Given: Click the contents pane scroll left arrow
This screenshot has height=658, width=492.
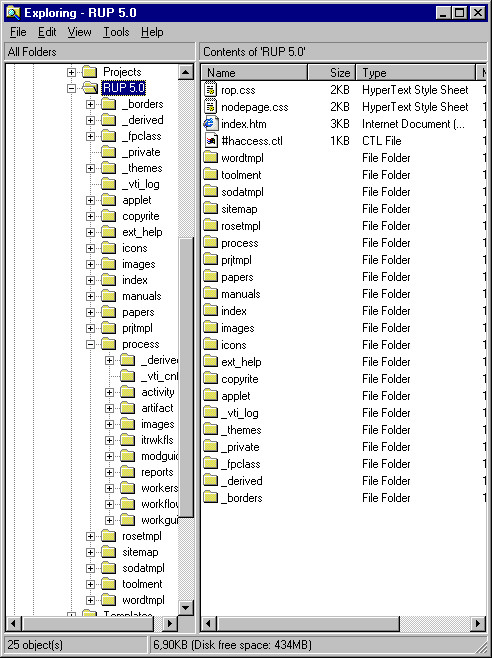Looking at the screenshot, I should pyautogui.click(x=209, y=624).
